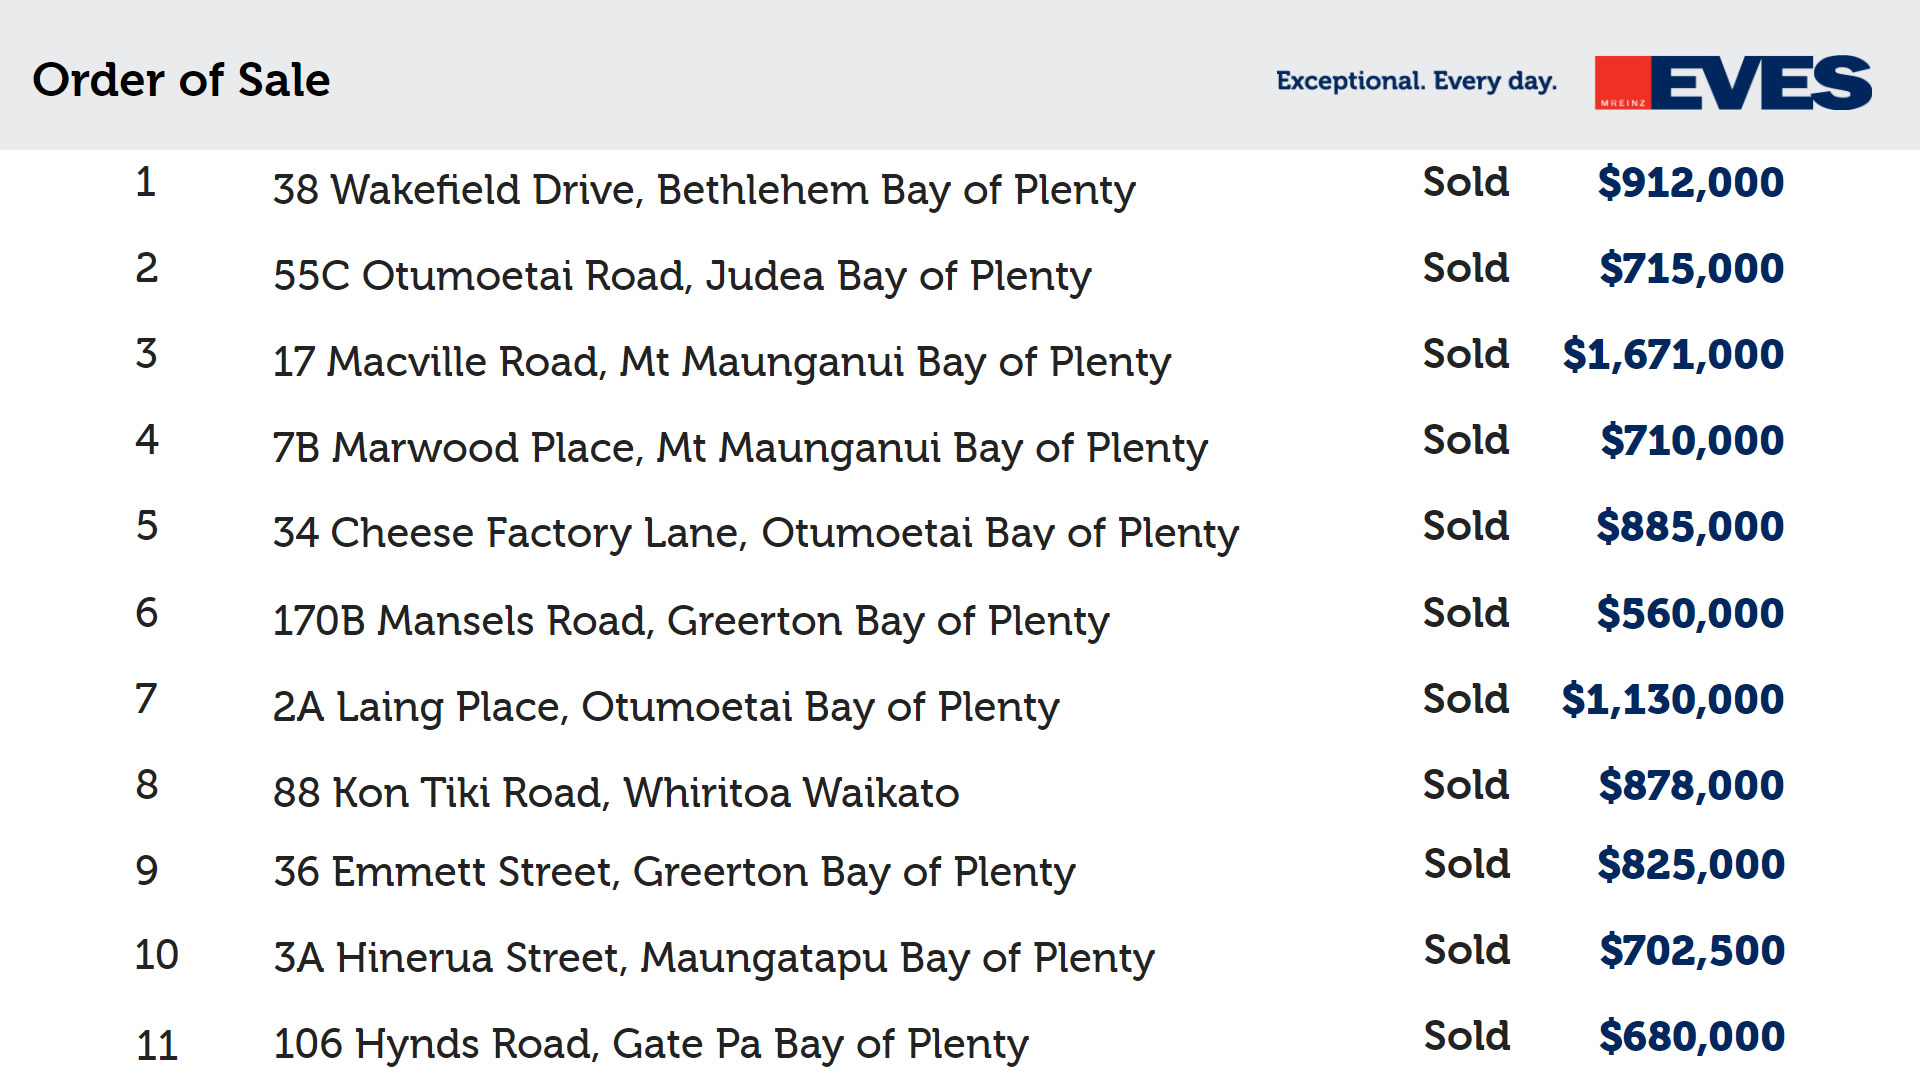Click 2A Laing Place, Otumoetai entry
The image size is (1920, 1080).
665,707
